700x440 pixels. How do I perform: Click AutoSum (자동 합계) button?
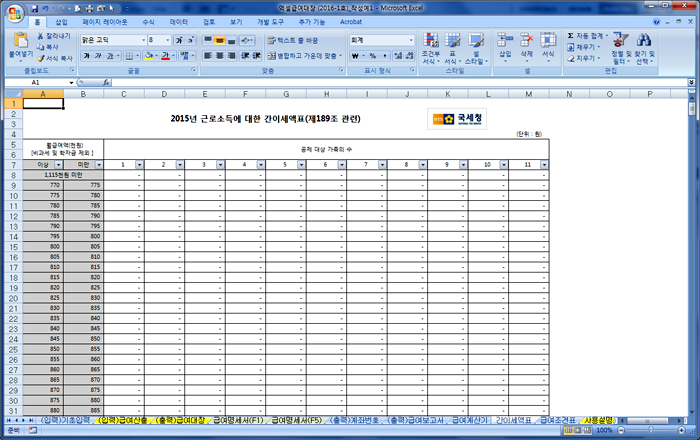click(588, 36)
